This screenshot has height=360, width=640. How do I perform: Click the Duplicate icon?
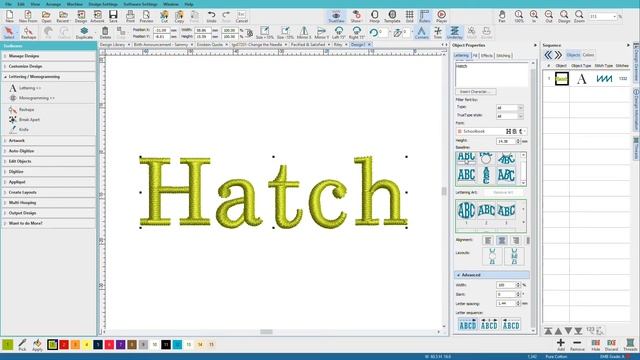pos(84,32)
